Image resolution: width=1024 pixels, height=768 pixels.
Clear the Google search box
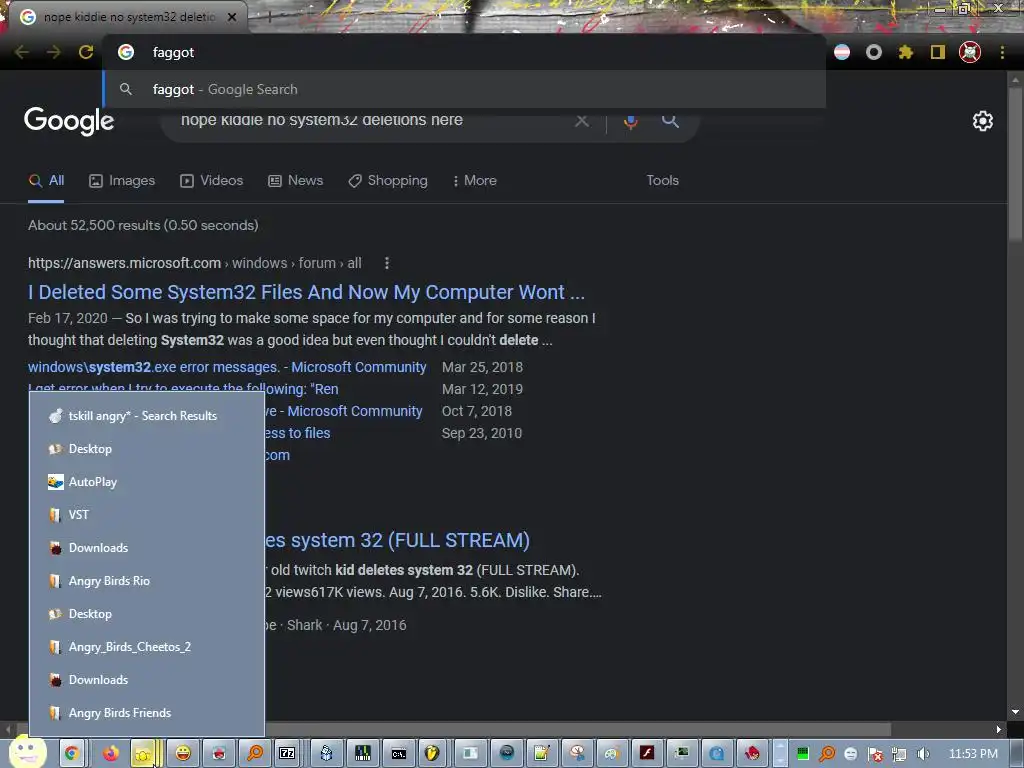pyautogui.click(x=581, y=121)
